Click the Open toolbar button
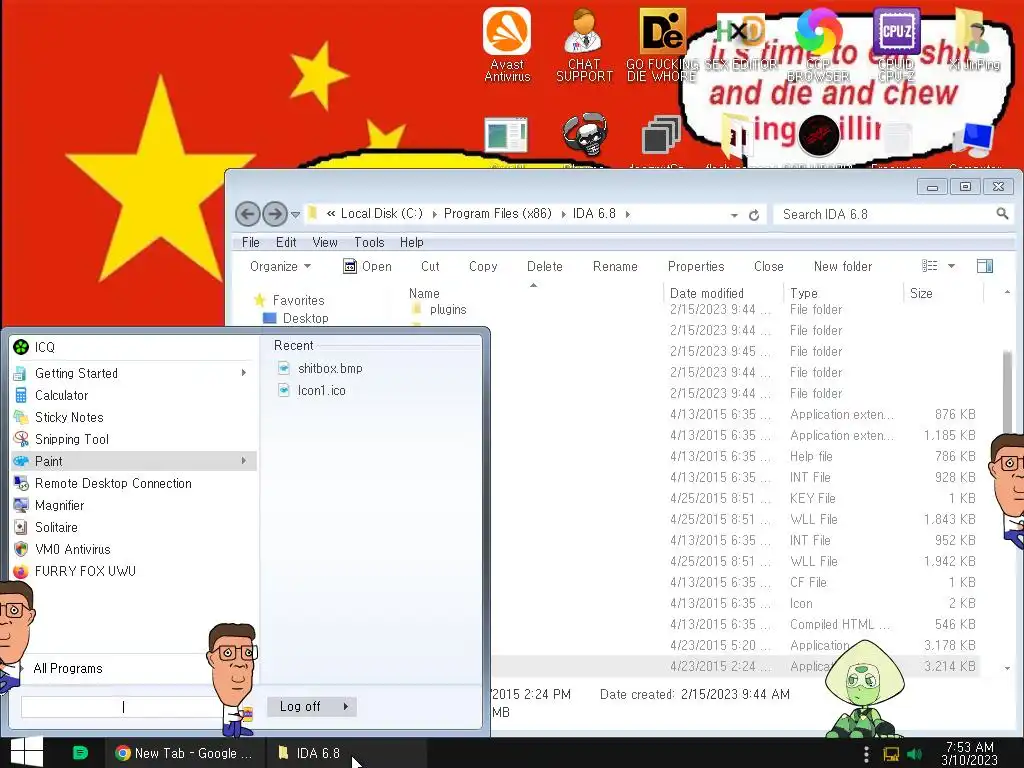This screenshot has height=768, width=1024. coord(368,266)
